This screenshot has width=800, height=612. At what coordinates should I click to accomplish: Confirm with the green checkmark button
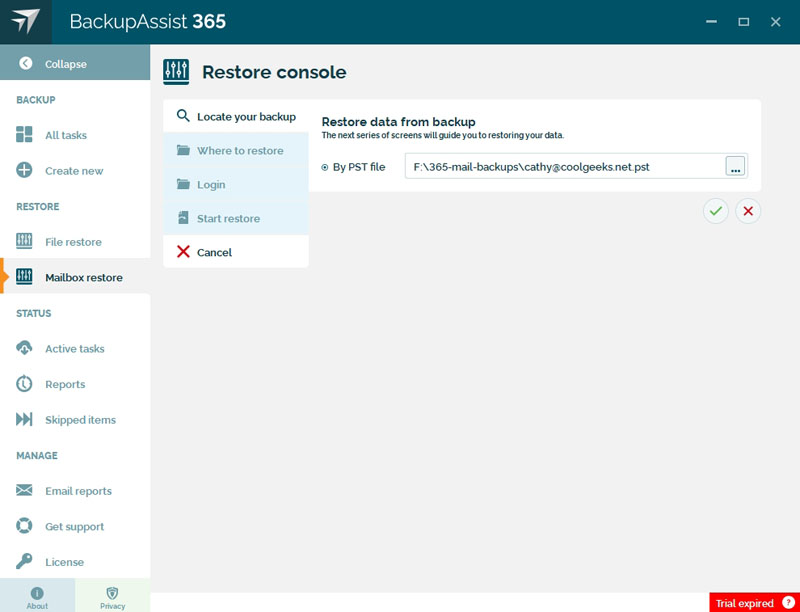click(x=716, y=211)
